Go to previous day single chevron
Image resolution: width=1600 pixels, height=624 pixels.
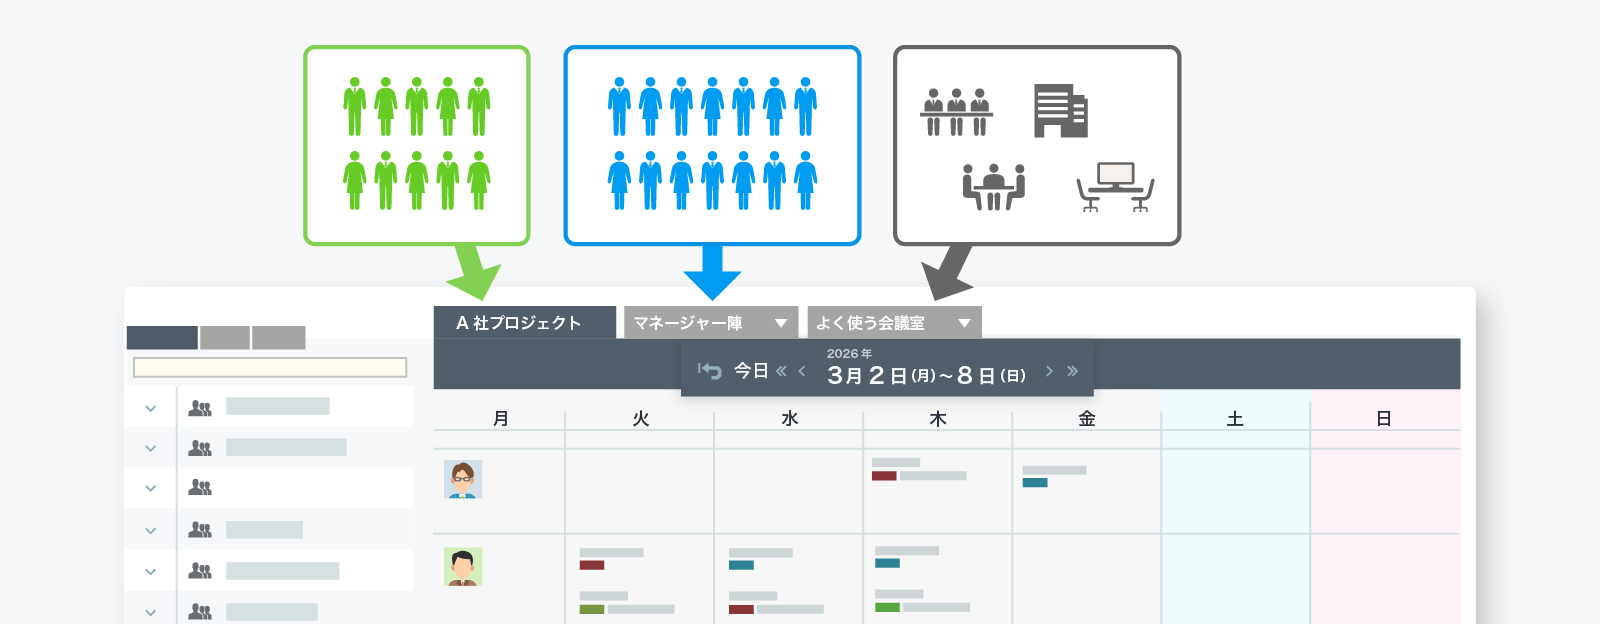[x=802, y=371]
